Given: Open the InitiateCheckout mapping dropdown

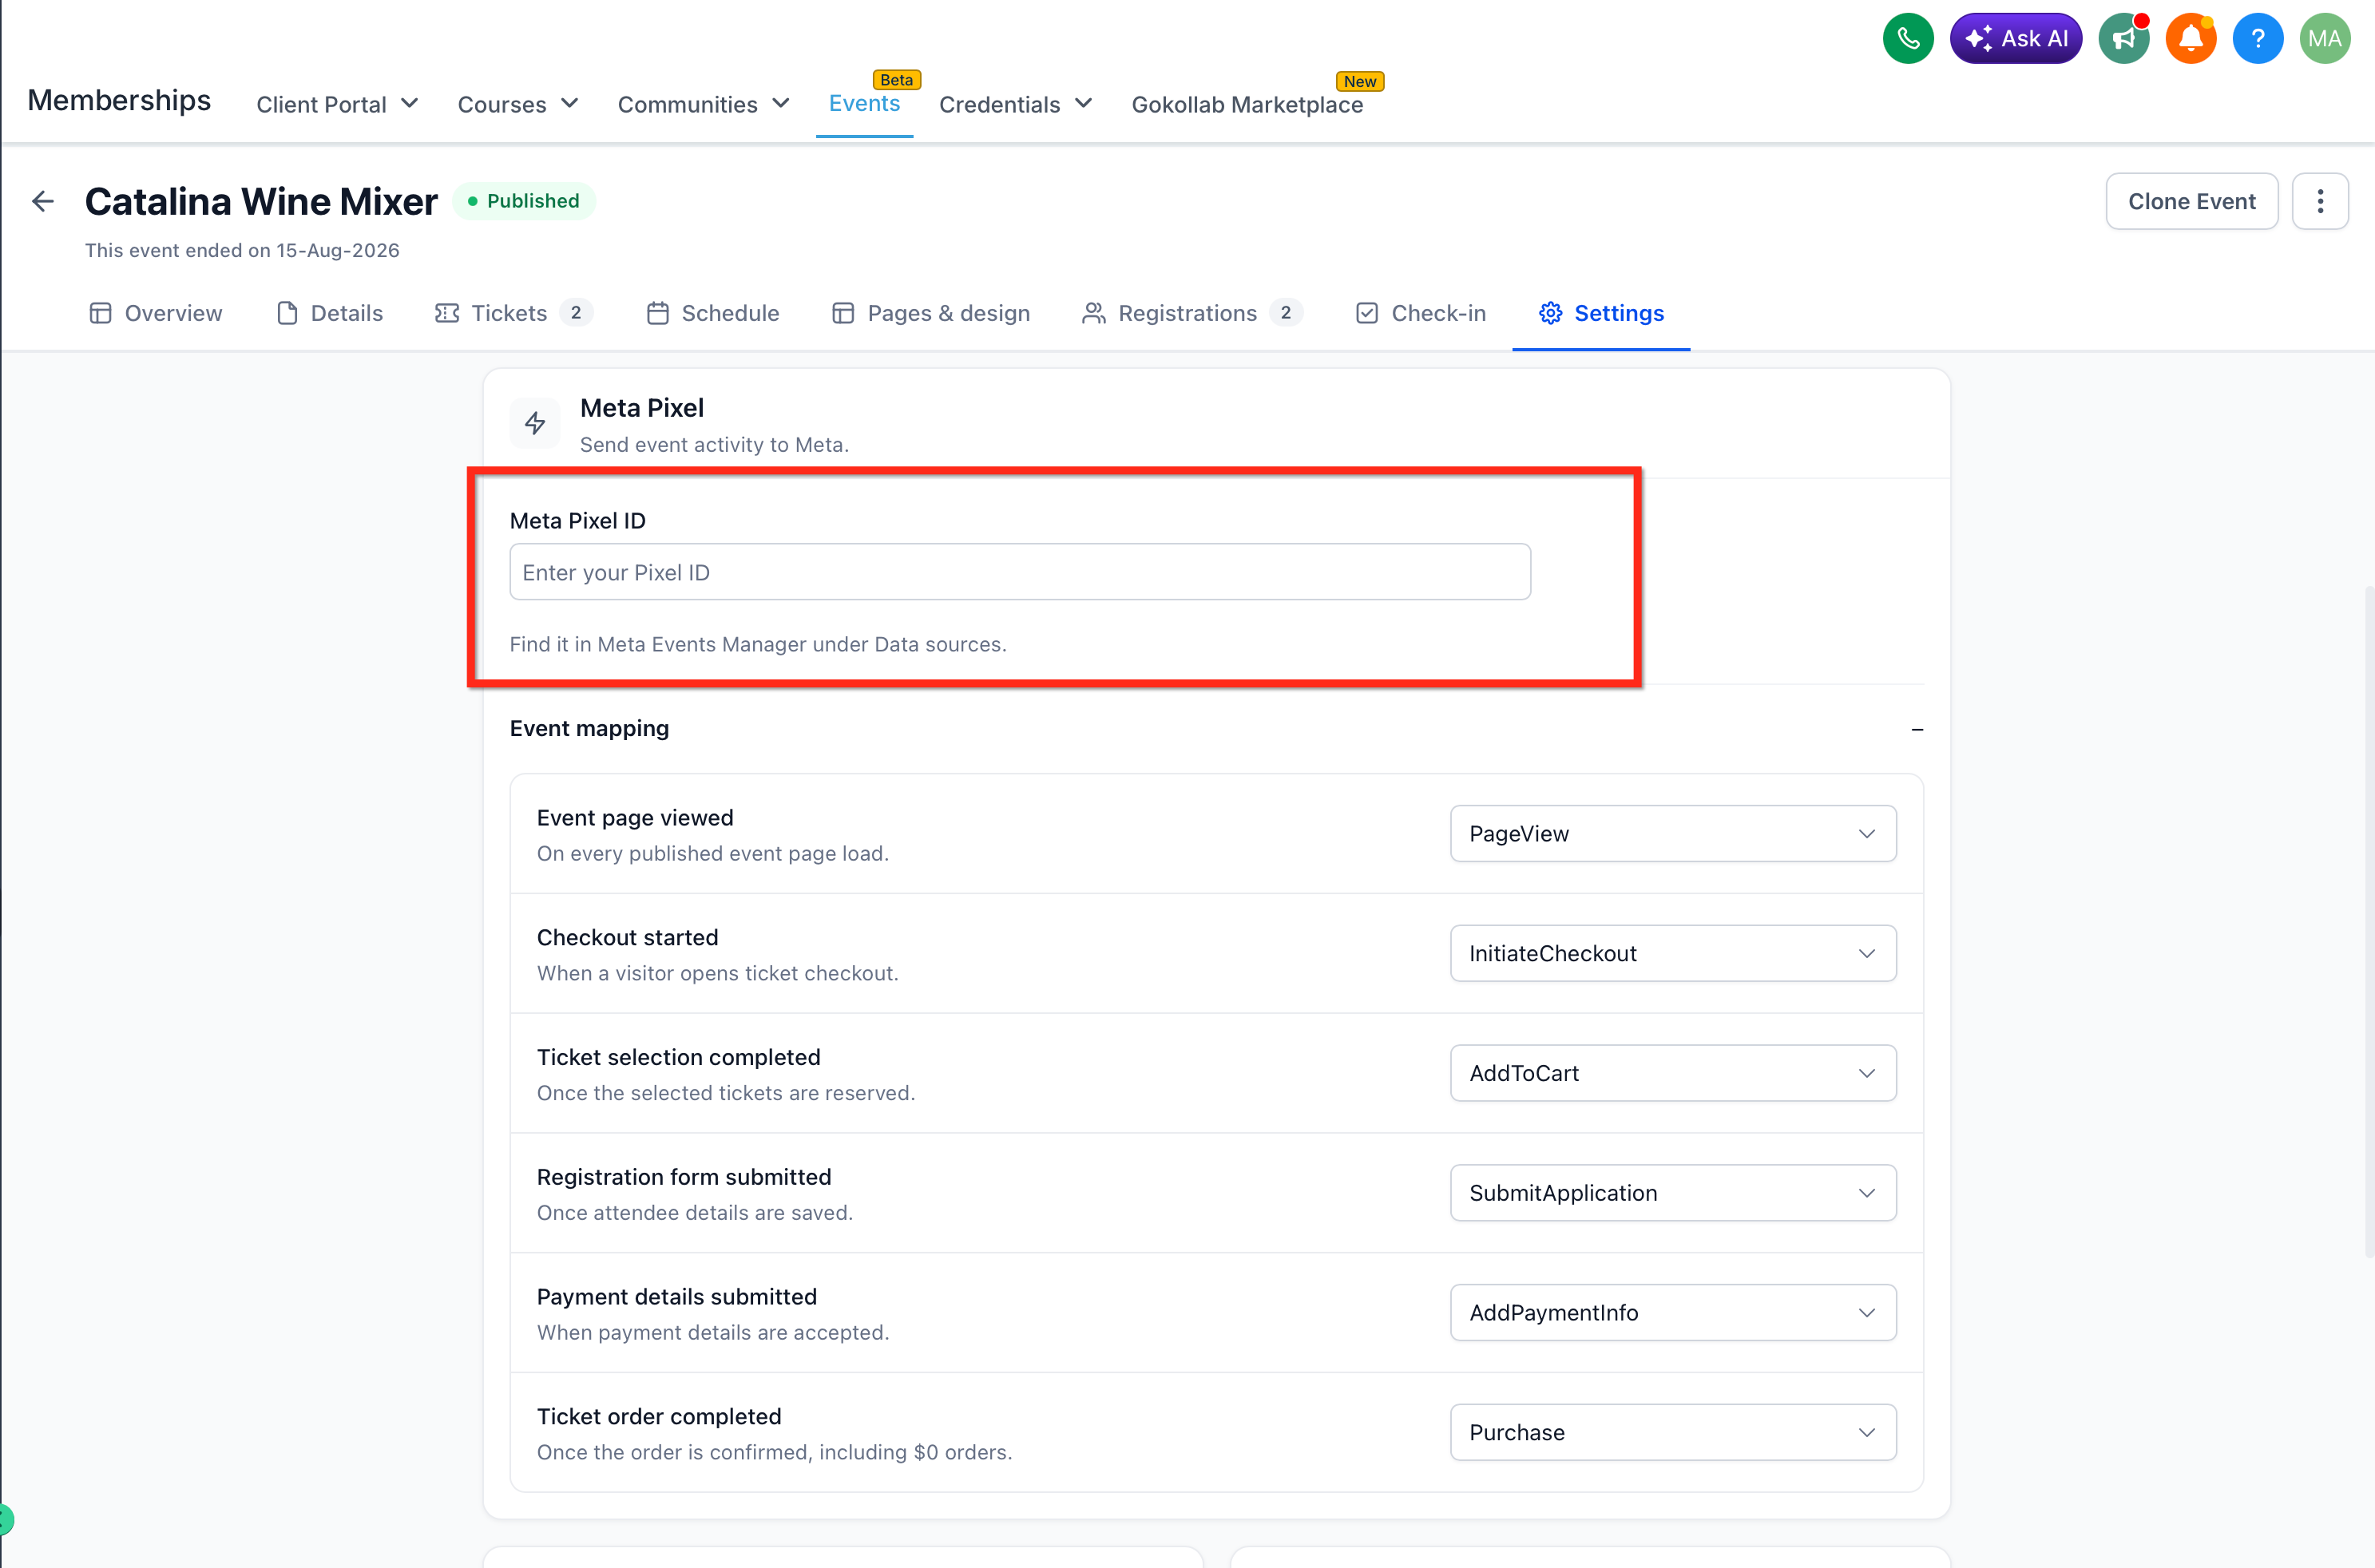Looking at the screenshot, I should coord(1673,953).
